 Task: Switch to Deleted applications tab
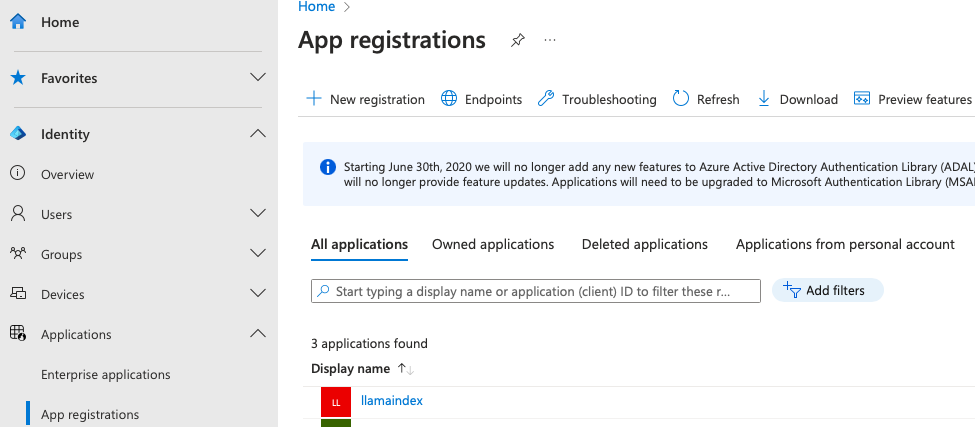point(644,244)
